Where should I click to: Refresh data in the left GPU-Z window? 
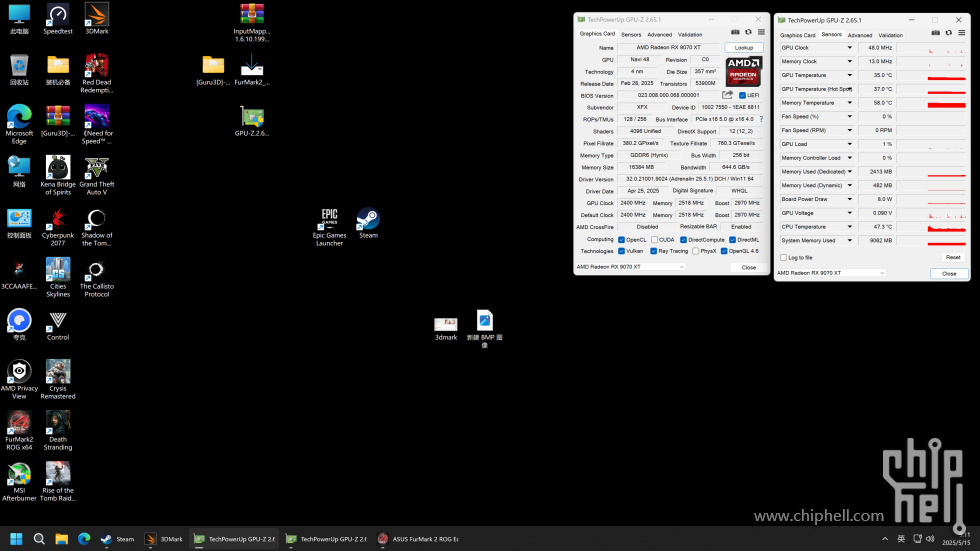point(748,32)
